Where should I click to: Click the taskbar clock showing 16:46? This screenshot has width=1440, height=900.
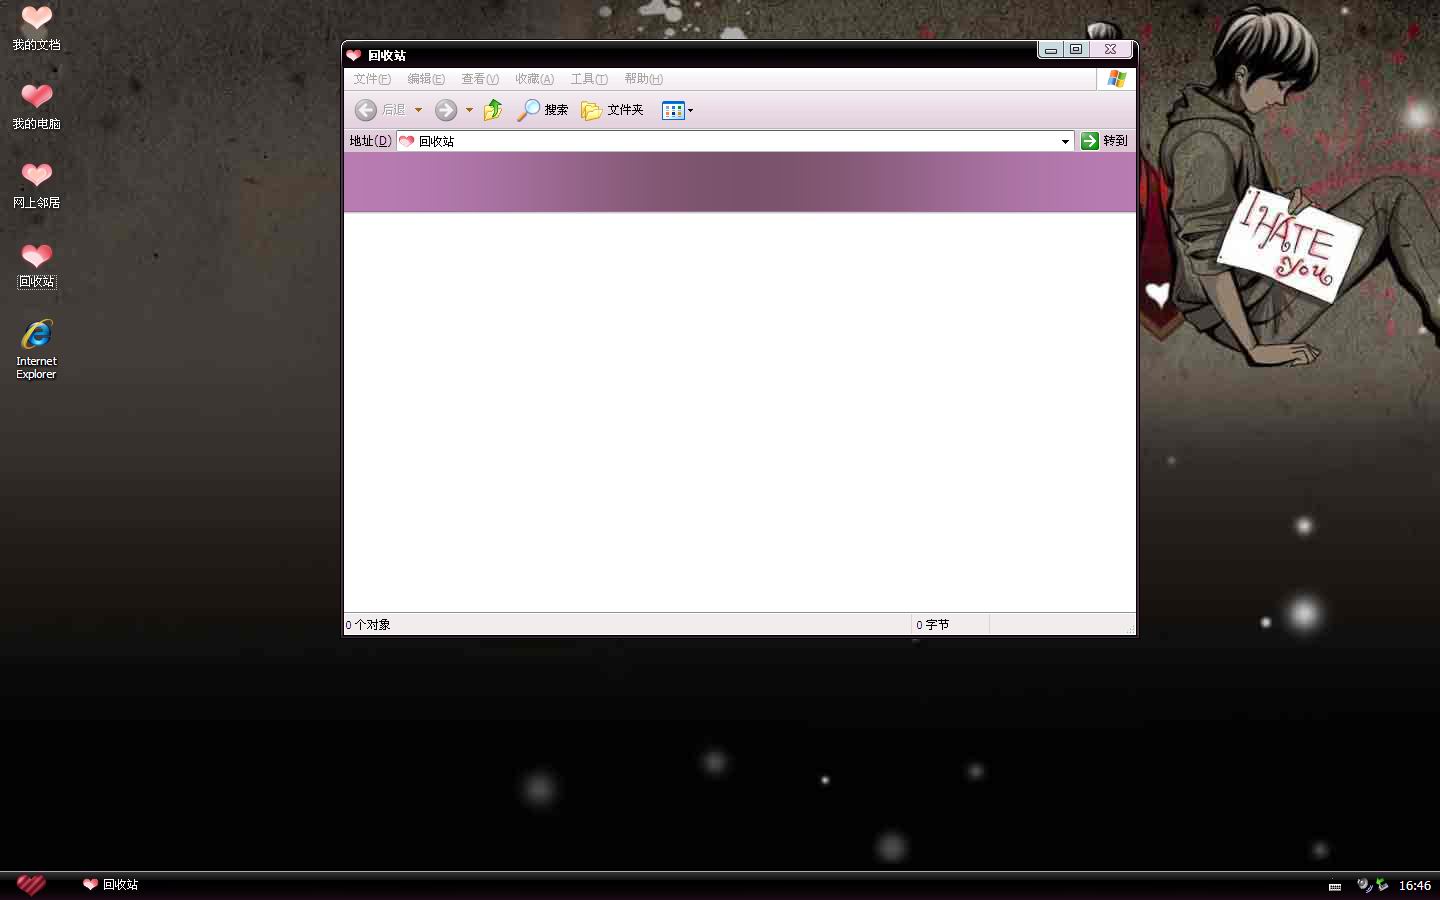click(x=1415, y=886)
